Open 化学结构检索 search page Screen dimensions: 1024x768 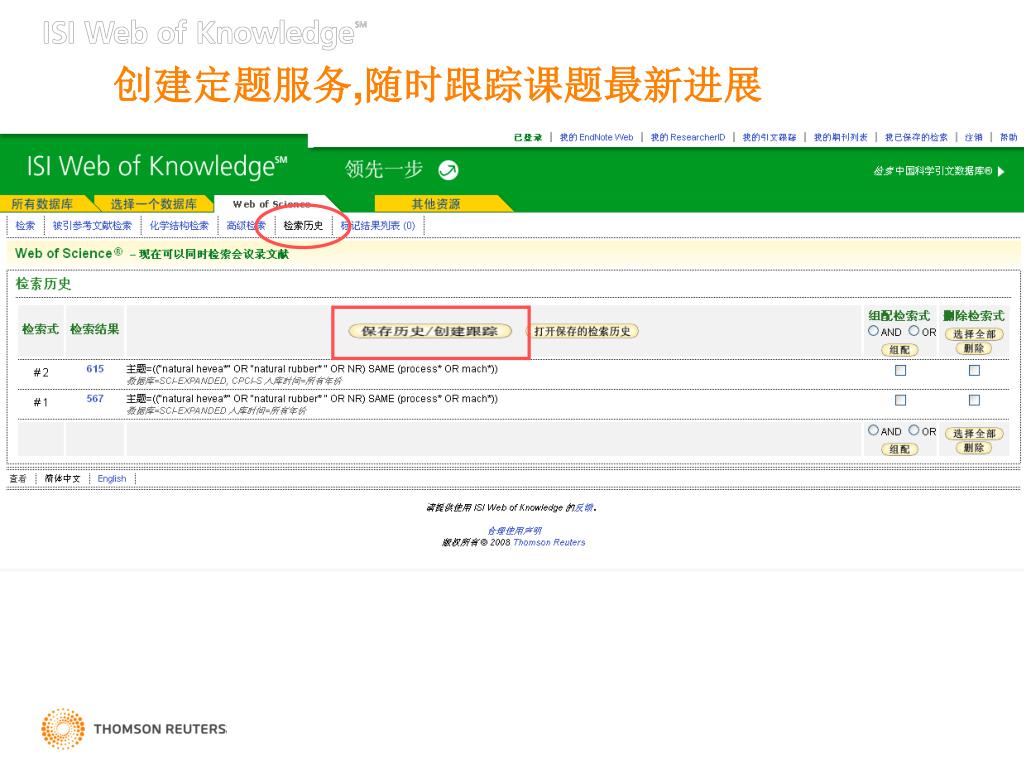coord(179,226)
